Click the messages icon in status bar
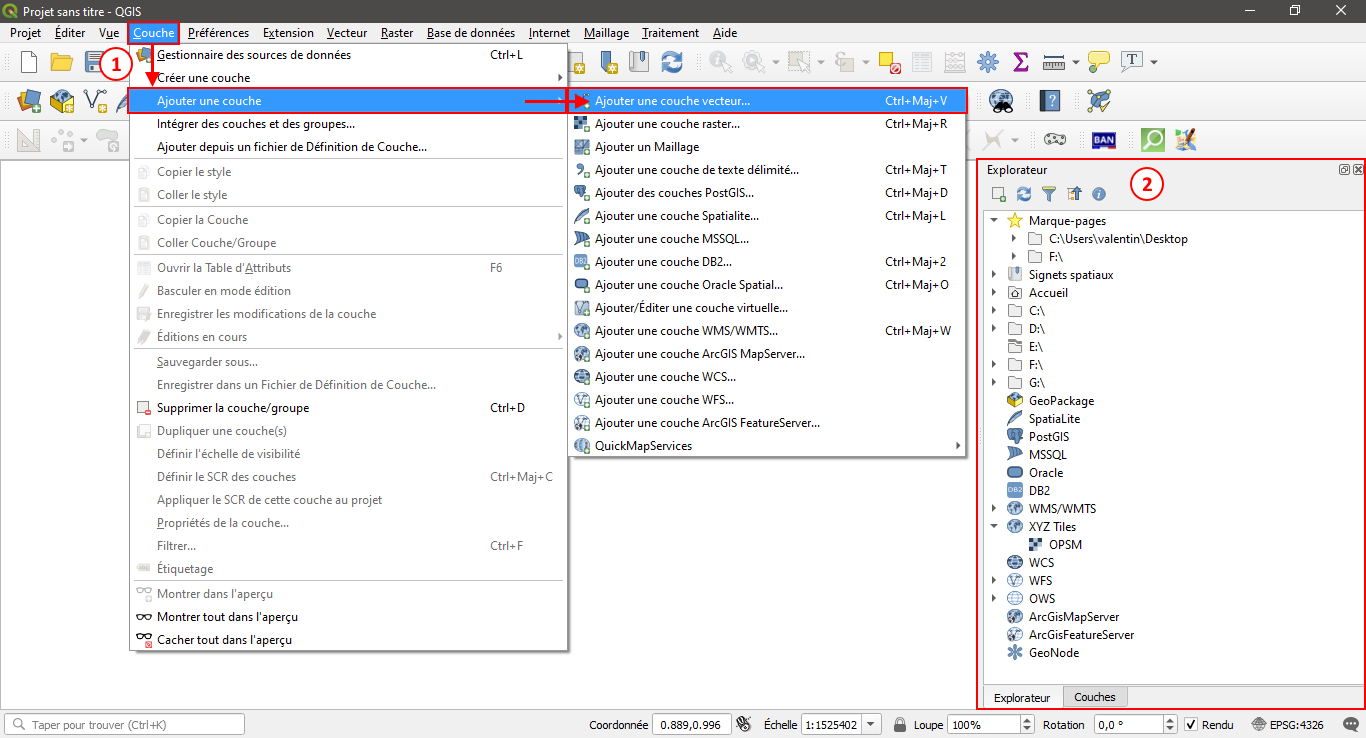1366x738 pixels. click(x=1350, y=725)
